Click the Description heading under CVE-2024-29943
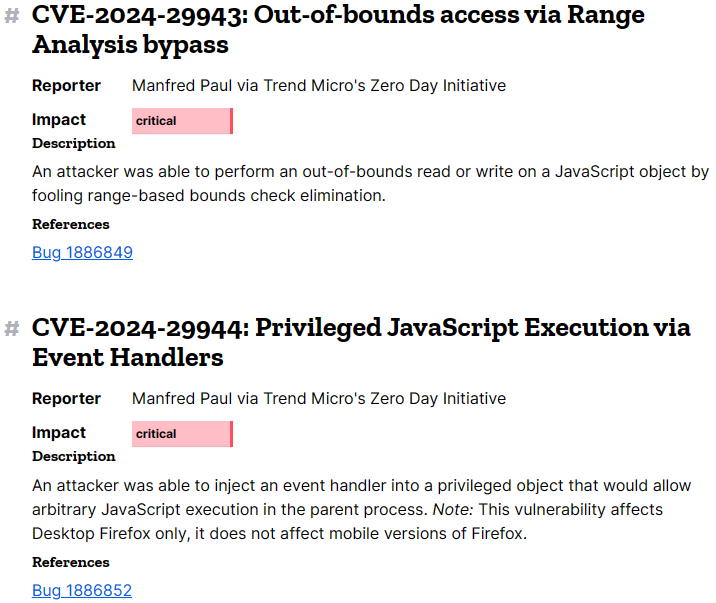This screenshot has height=603, width=716. (x=74, y=143)
